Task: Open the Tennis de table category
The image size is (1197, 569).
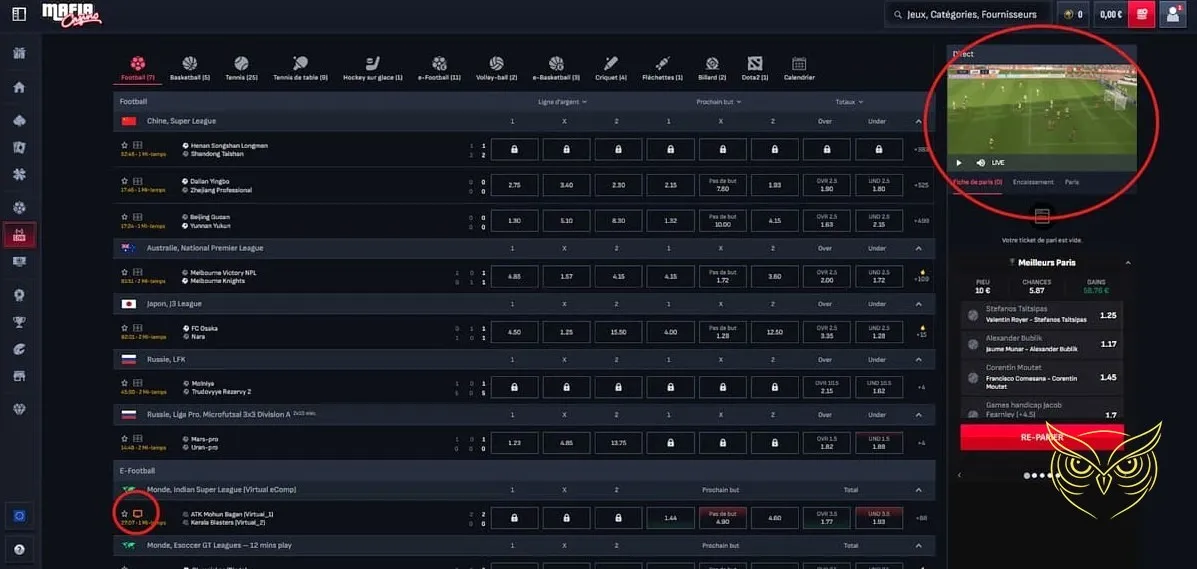Action: point(300,64)
